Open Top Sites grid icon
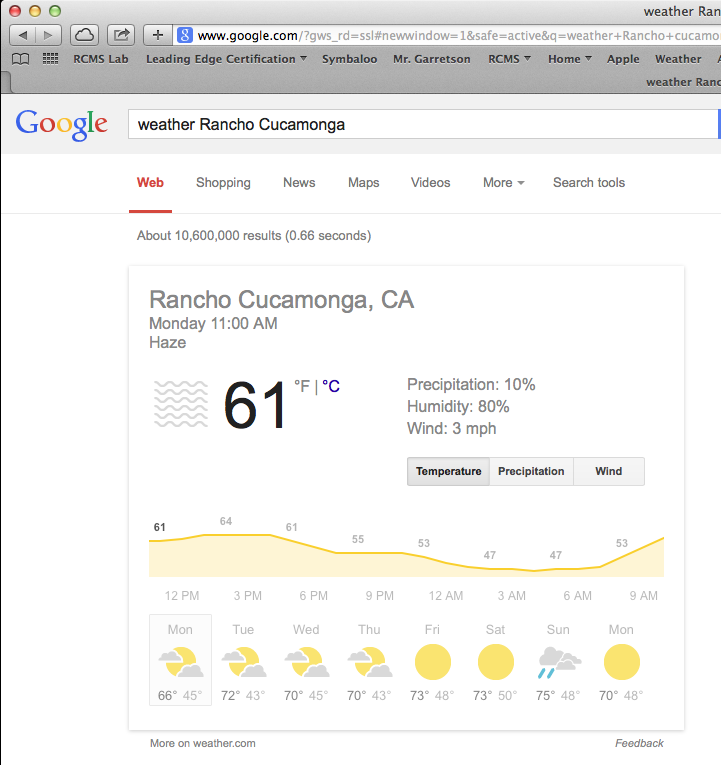Viewport: 721px width, 765px height. click(50, 59)
